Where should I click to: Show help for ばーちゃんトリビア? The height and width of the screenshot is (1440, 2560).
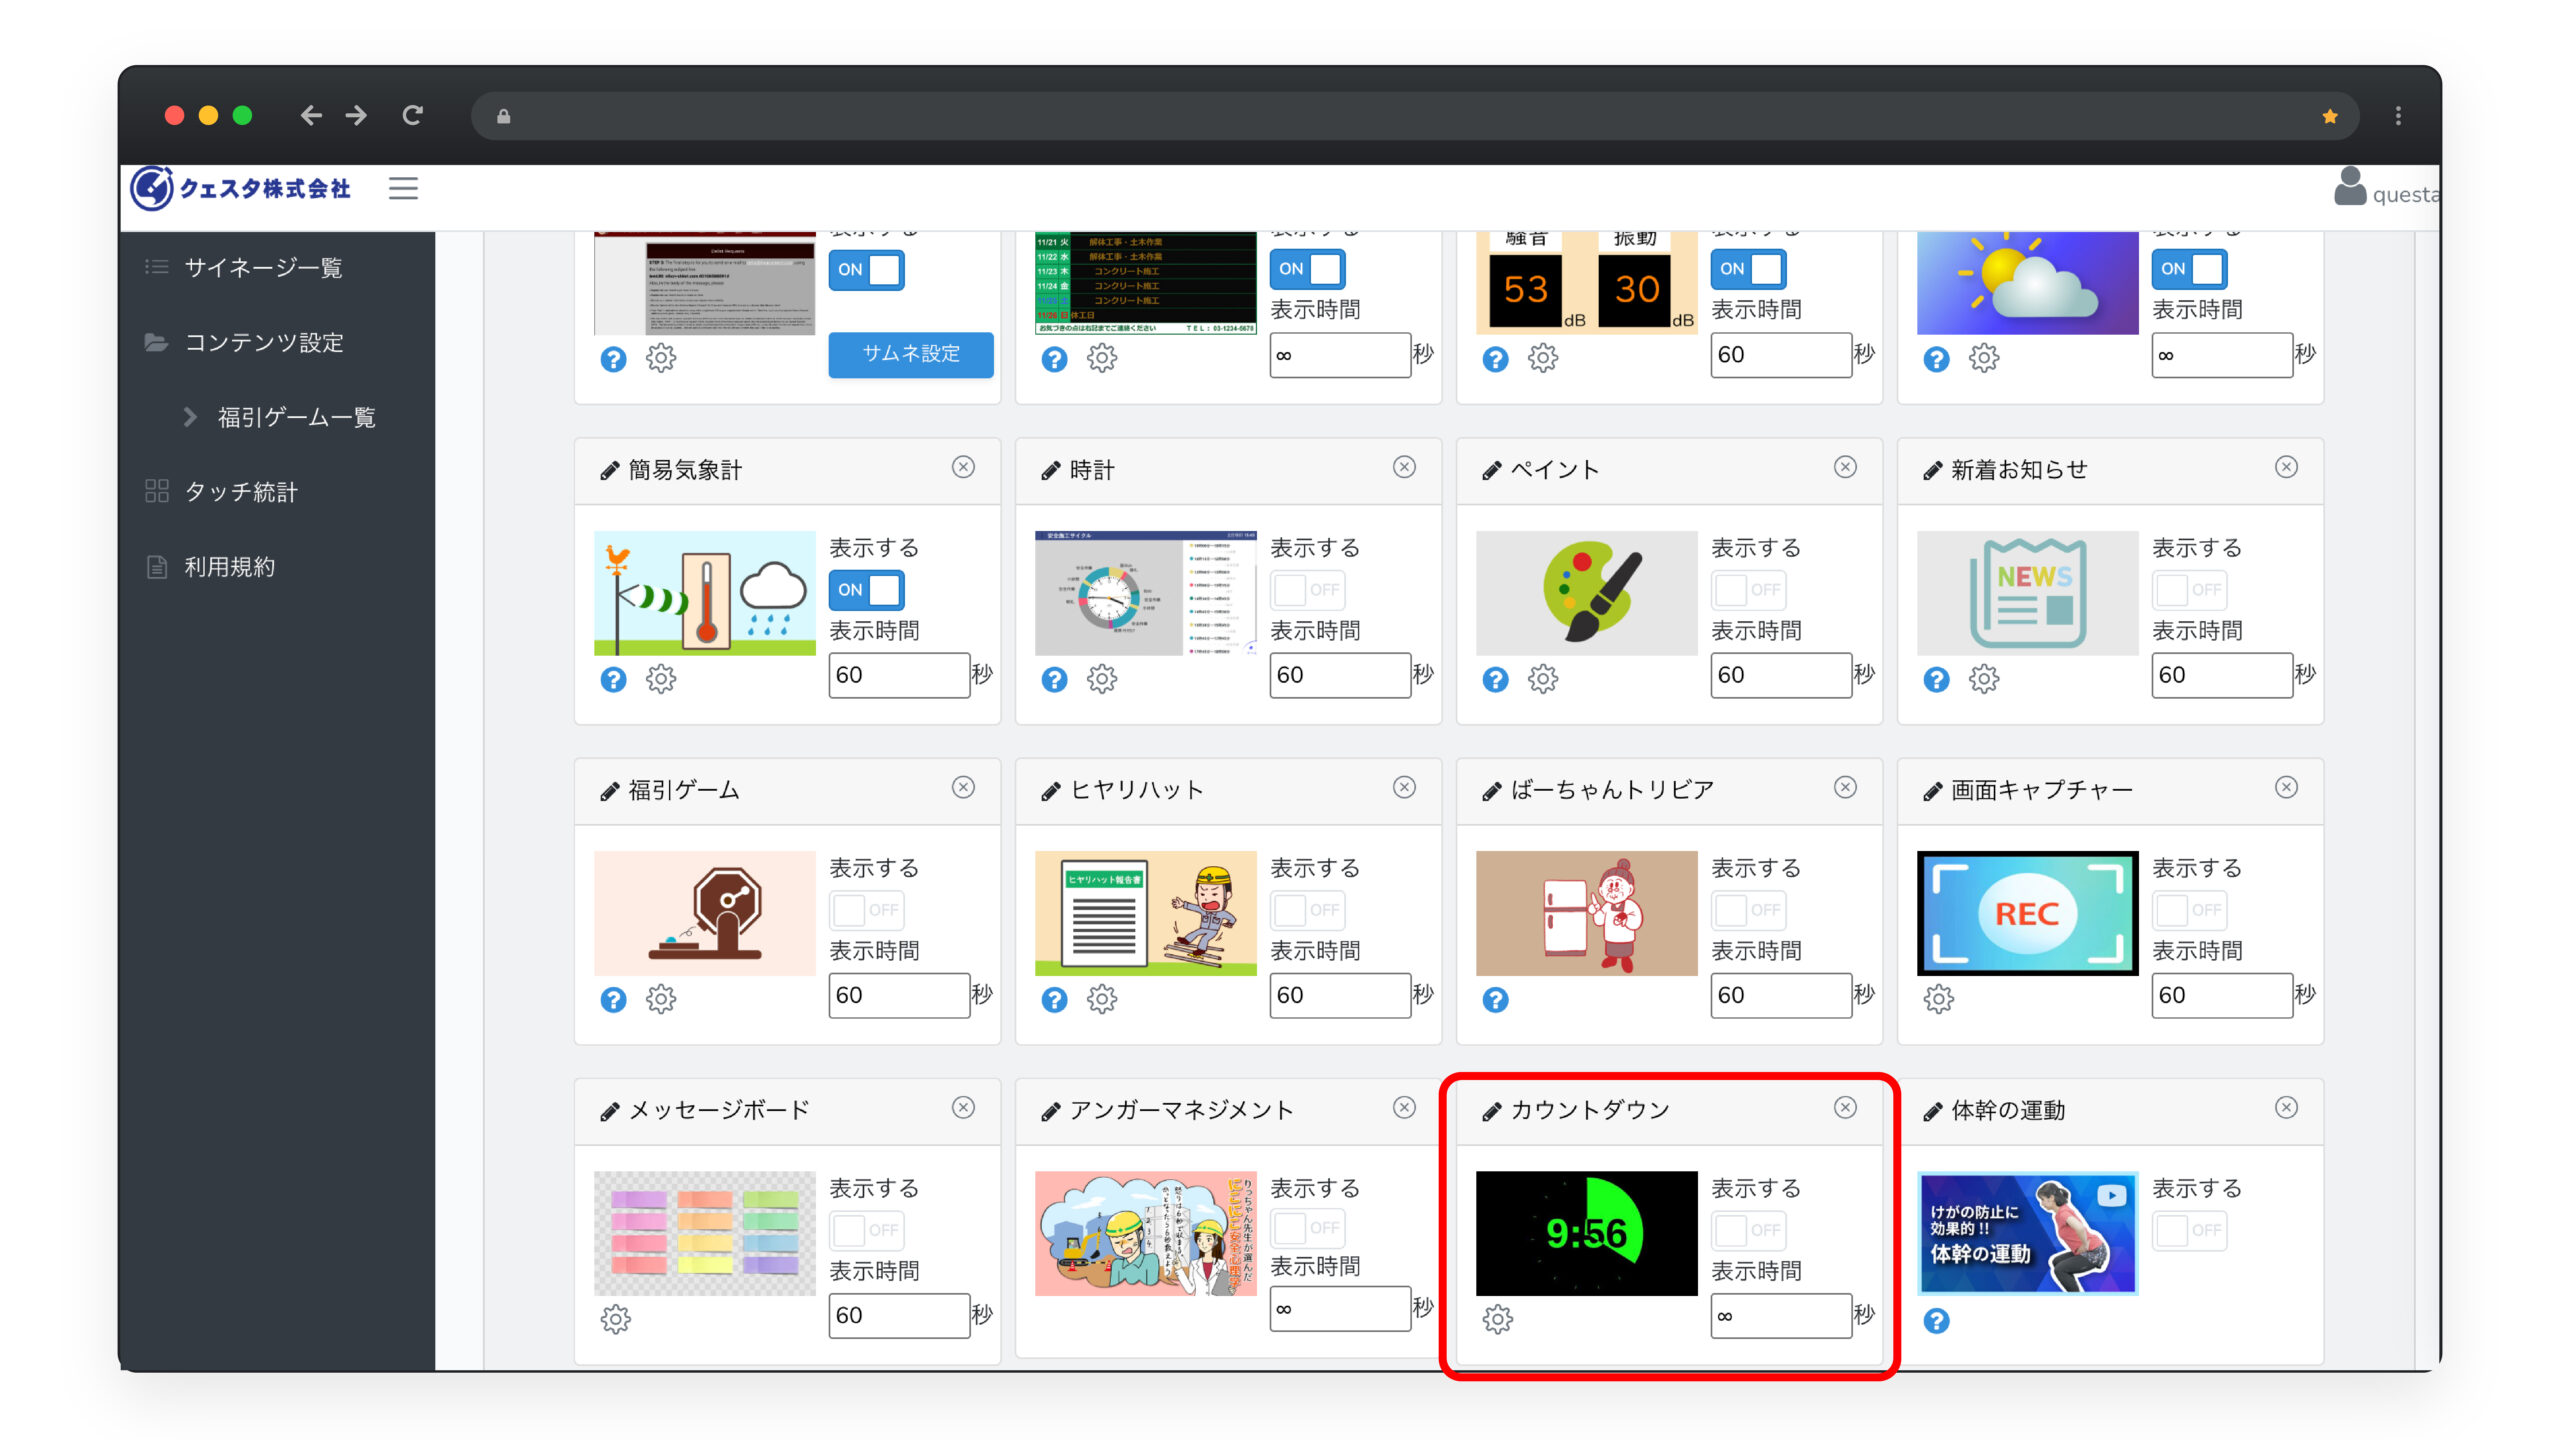1495,1000
